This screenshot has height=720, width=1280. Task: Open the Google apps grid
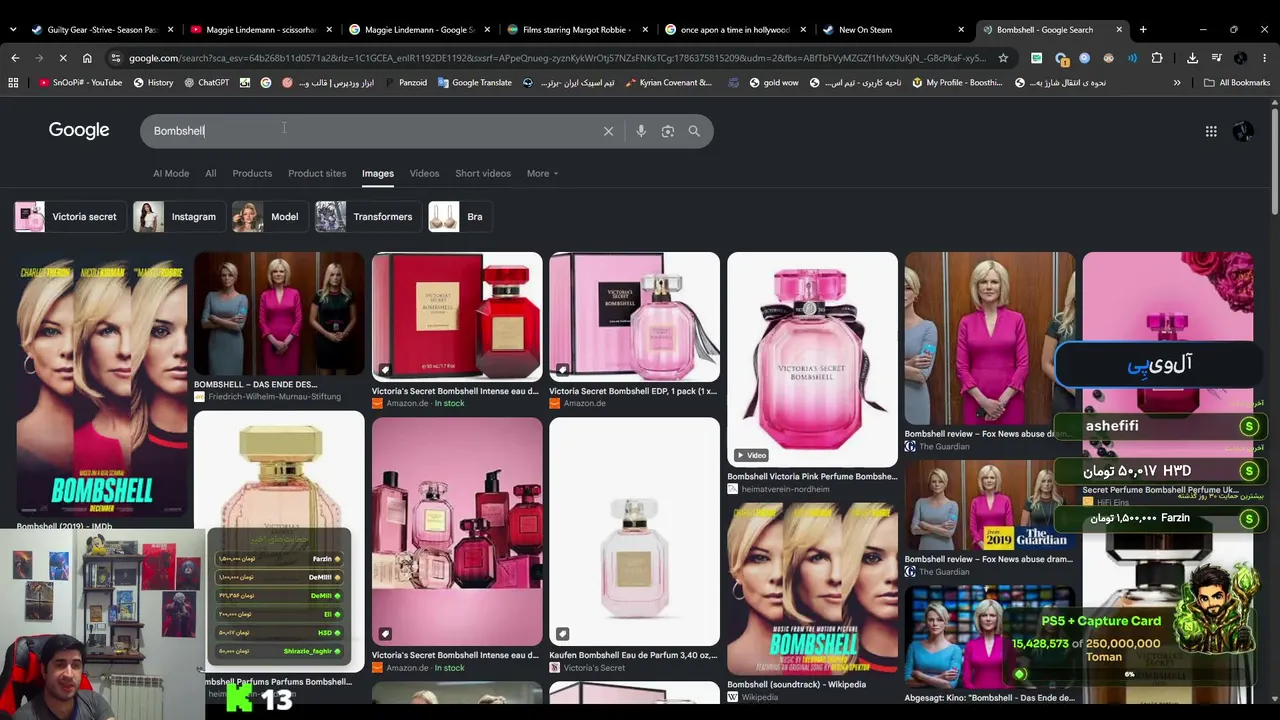click(1211, 131)
